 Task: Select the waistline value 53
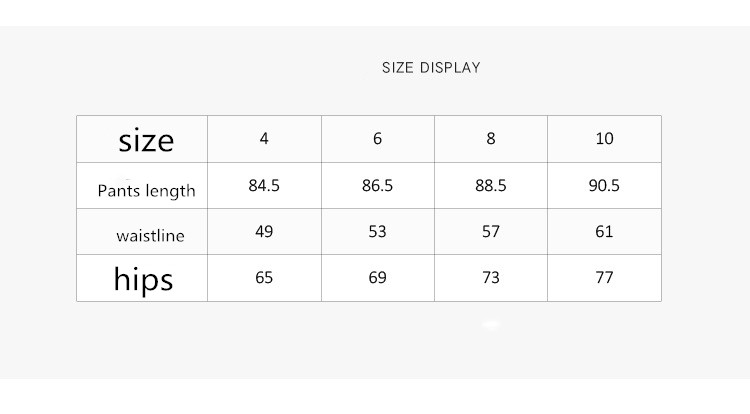tap(377, 232)
